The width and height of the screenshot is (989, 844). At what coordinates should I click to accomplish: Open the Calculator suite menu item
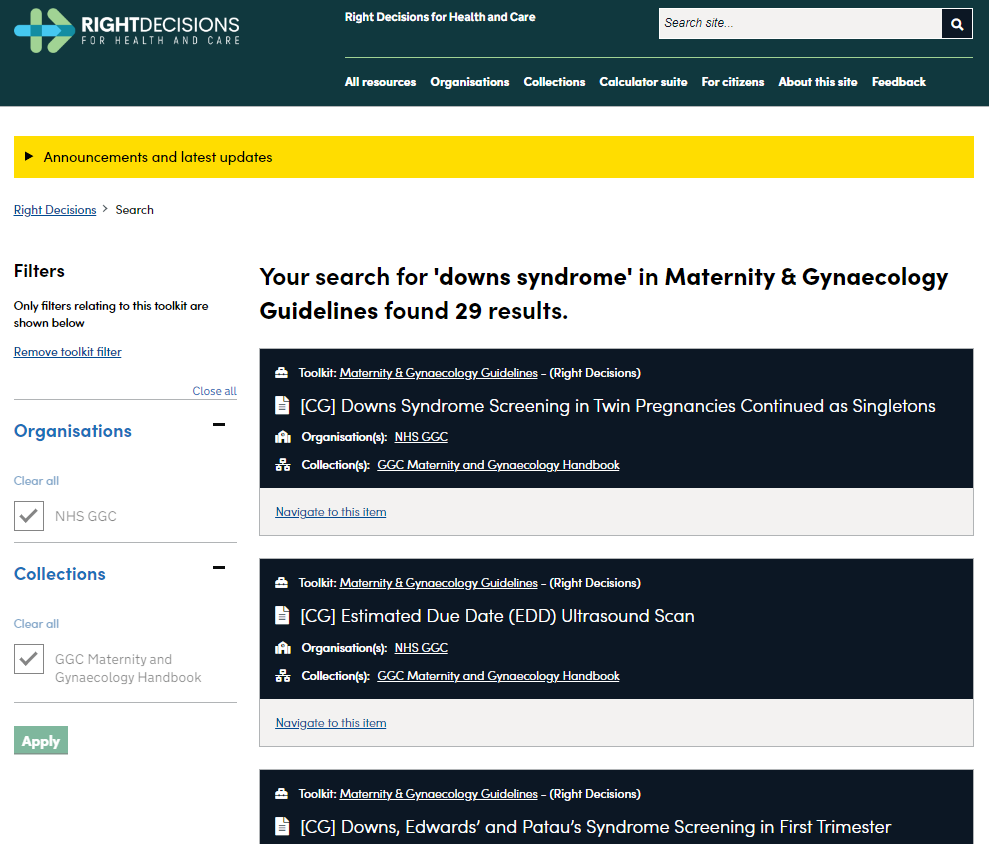point(643,82)
